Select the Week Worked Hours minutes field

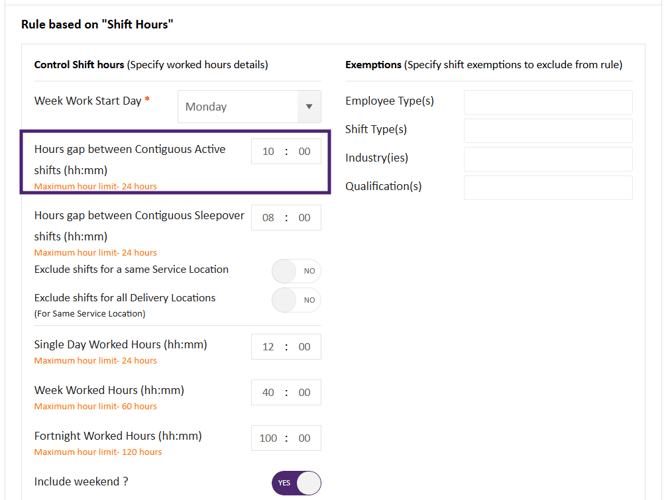[304, 393]
